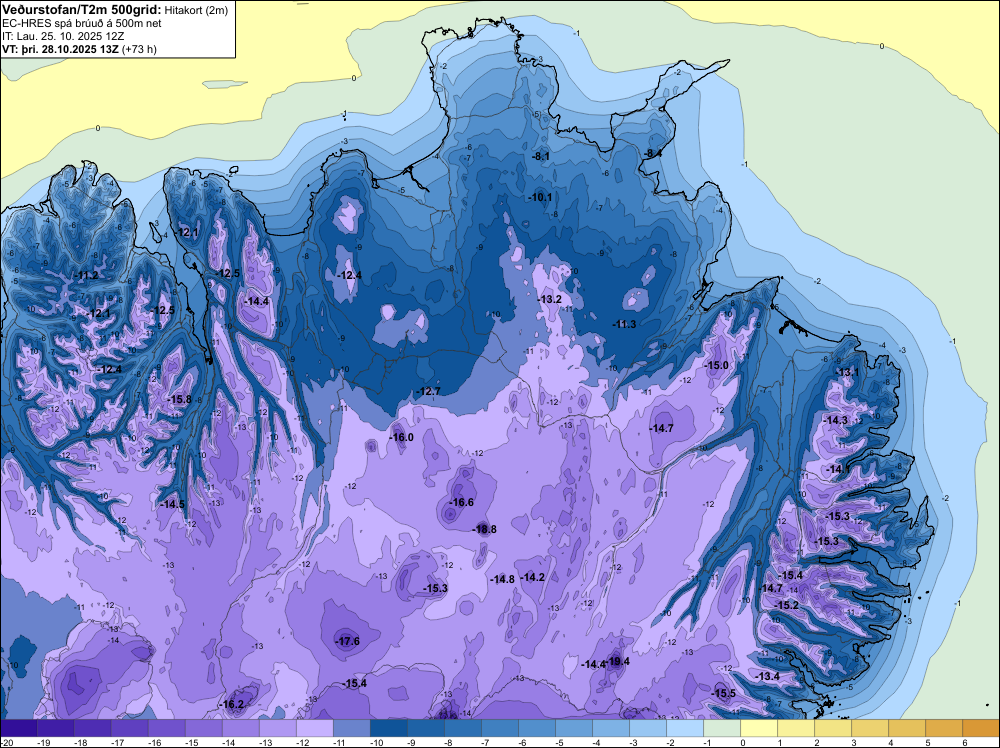Click the -15.8 temperature value
Image resolution: width=1000 pixels, height=748 pixels.
(179, 399)
